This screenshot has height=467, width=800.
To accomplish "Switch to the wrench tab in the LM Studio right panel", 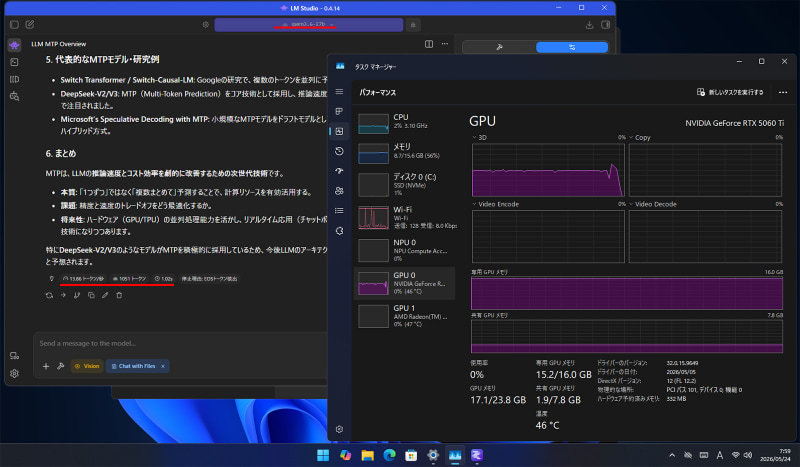I will click(x=499, y=47).
